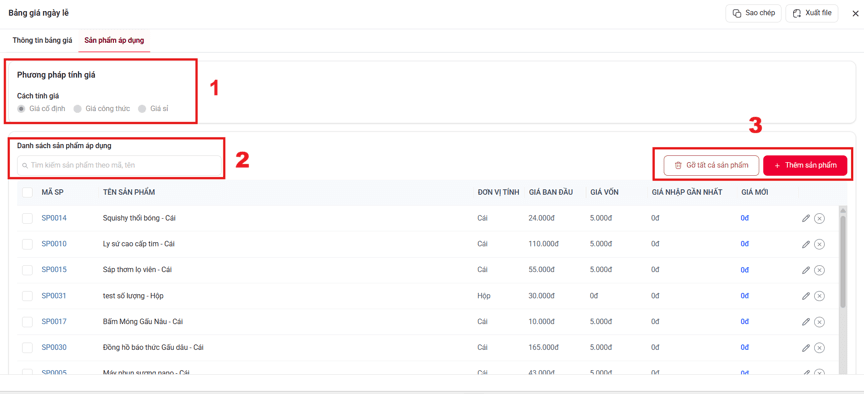Remove test số lượng row with circled X
Screen dimensions: 864x394
[x=819, y=296]
